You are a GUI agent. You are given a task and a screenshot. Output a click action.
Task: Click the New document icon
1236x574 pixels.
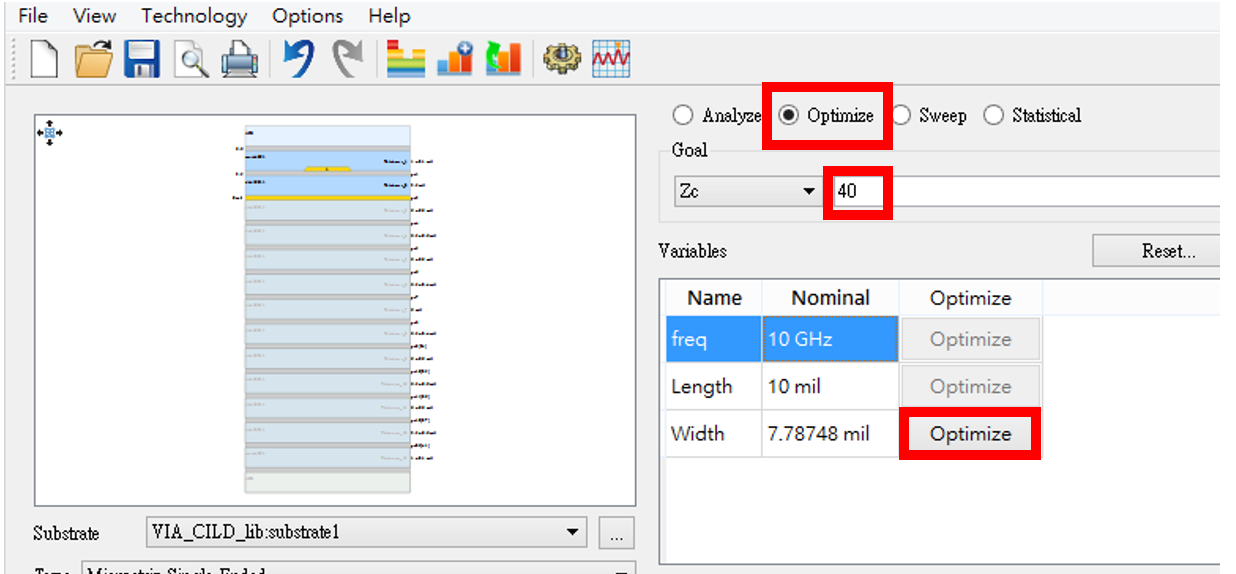[43, 59]
